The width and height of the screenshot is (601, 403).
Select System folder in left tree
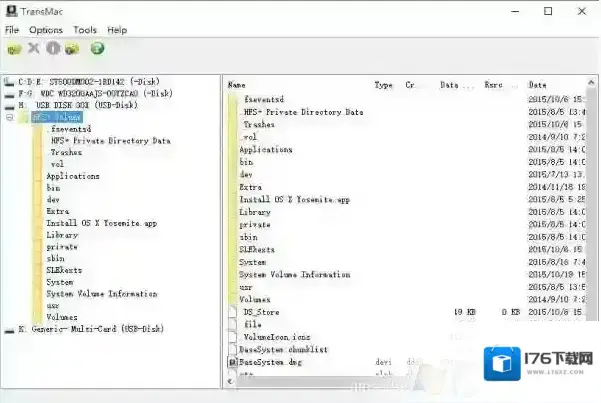point(60,282)
